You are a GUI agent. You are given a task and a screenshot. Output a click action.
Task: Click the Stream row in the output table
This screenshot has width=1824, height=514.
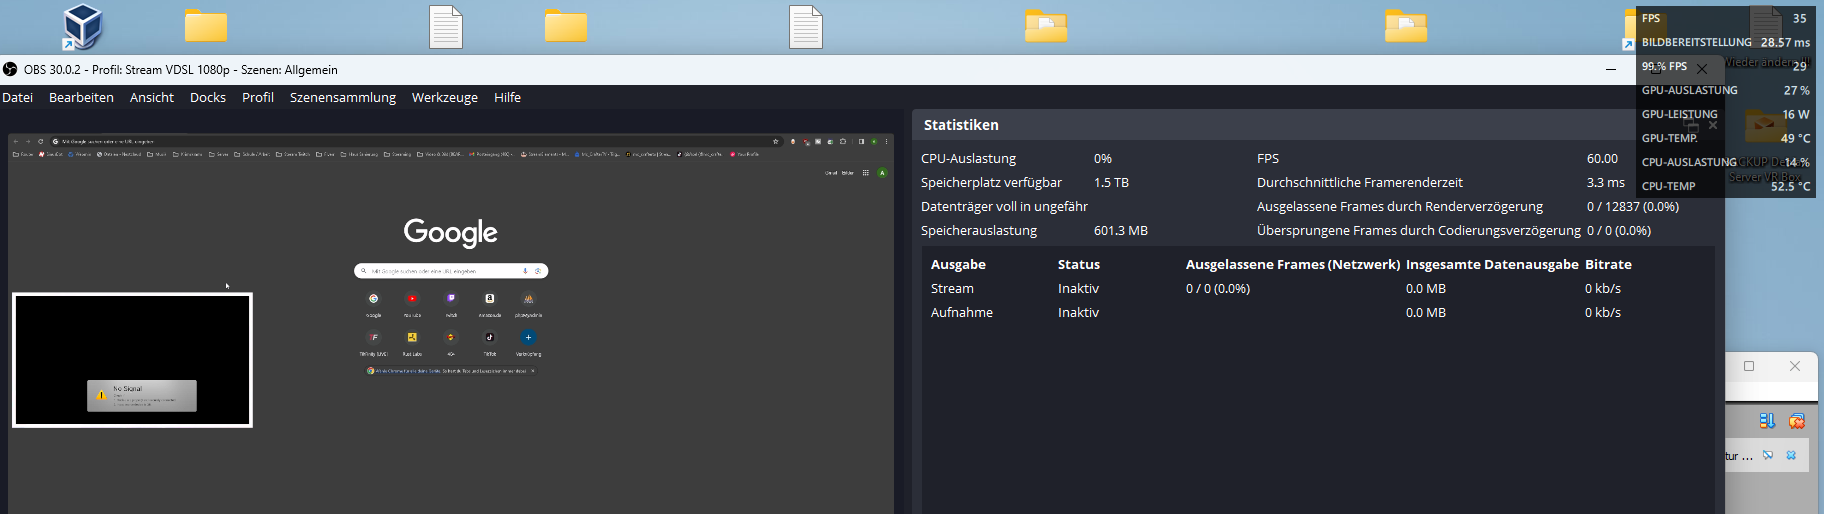coord(1316,288)
